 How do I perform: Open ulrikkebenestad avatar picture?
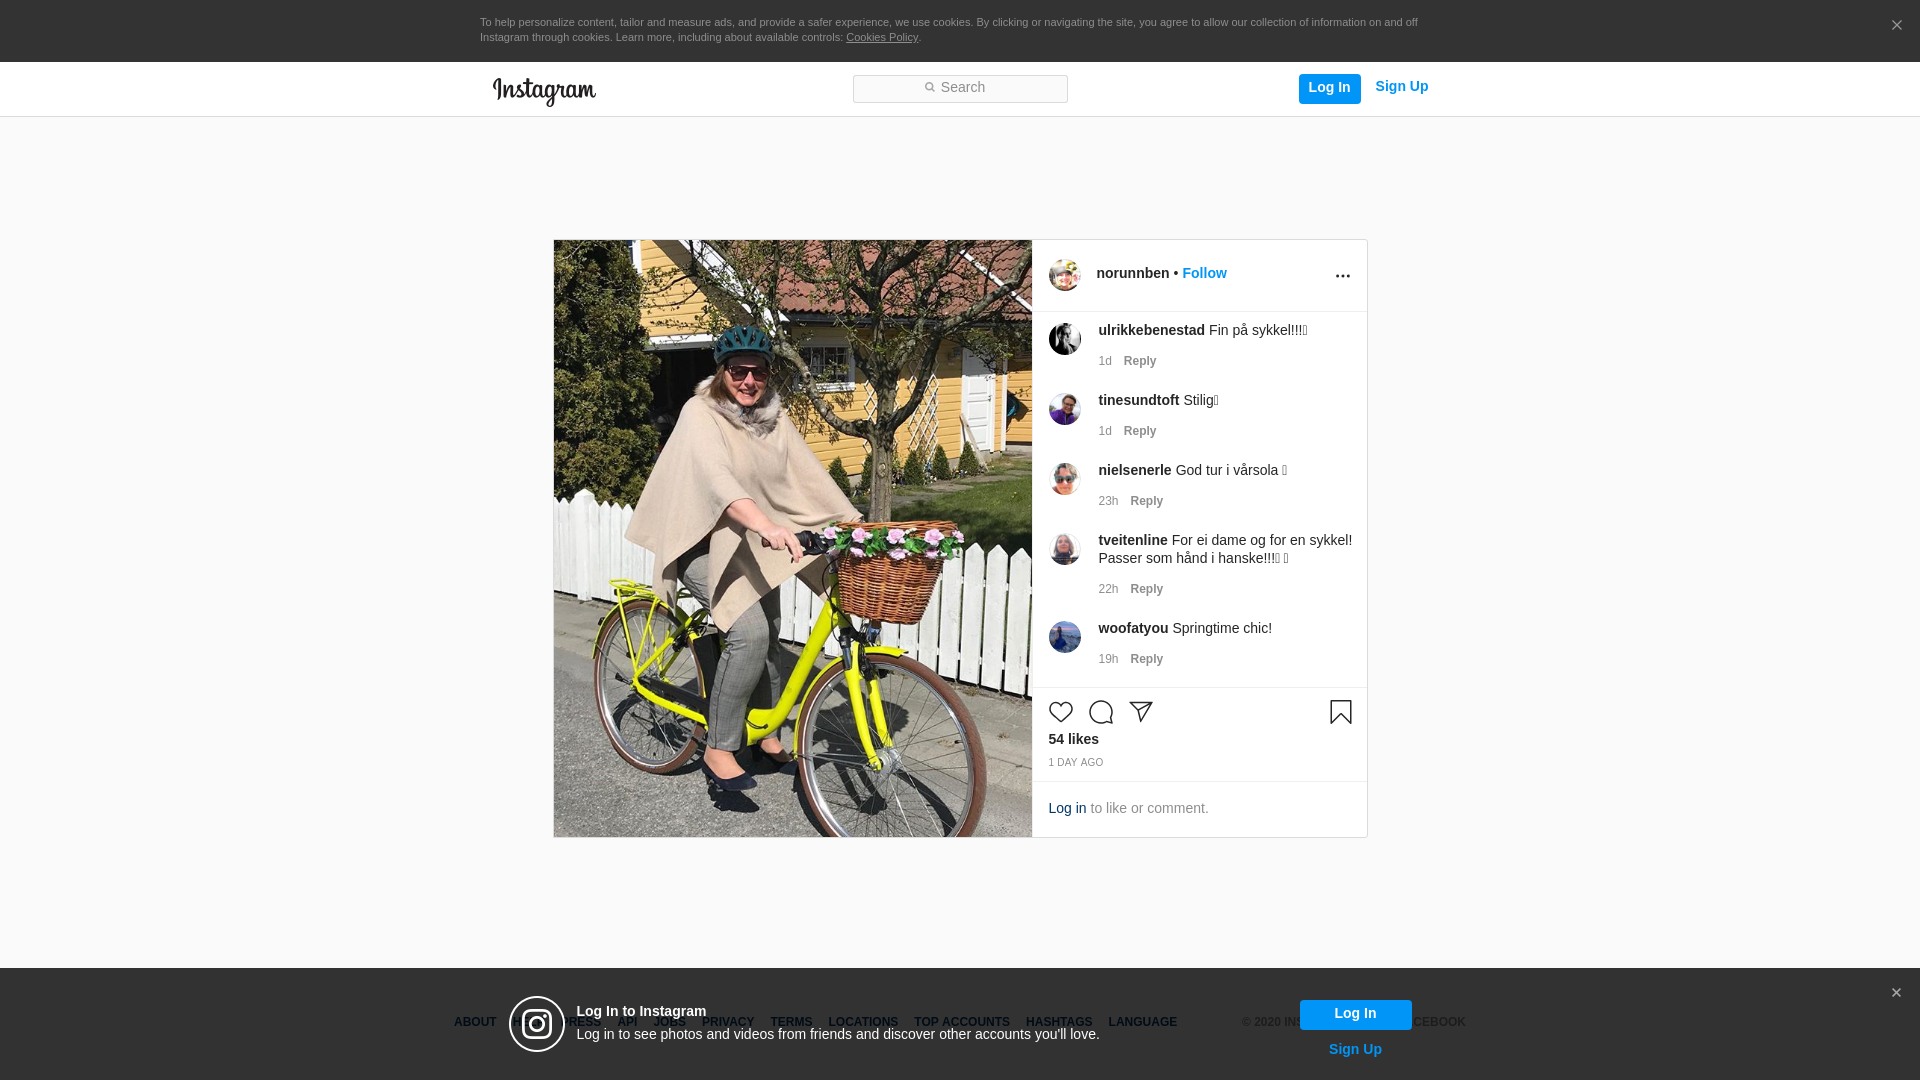pos(1065,339)
